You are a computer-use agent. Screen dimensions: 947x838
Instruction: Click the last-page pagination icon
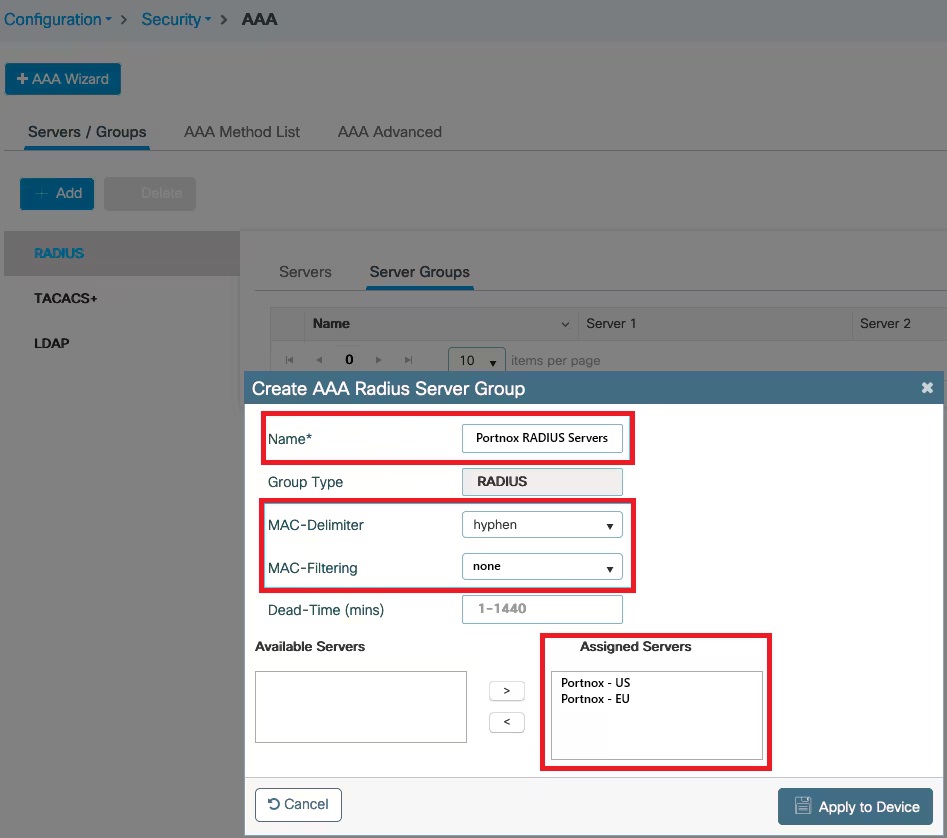coord(408,359)
